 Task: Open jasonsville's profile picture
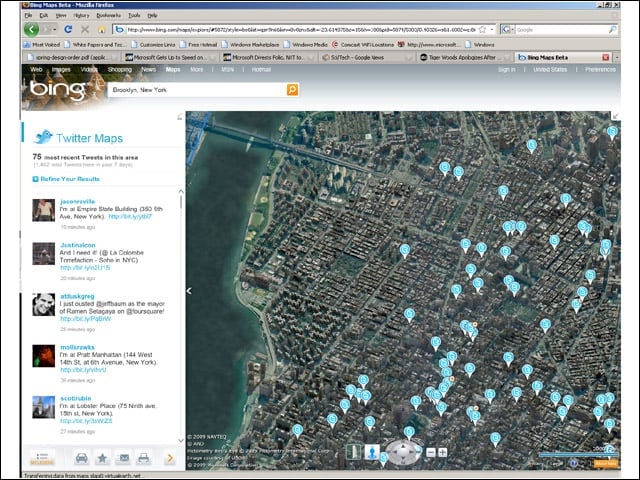(x=44, y=210)
